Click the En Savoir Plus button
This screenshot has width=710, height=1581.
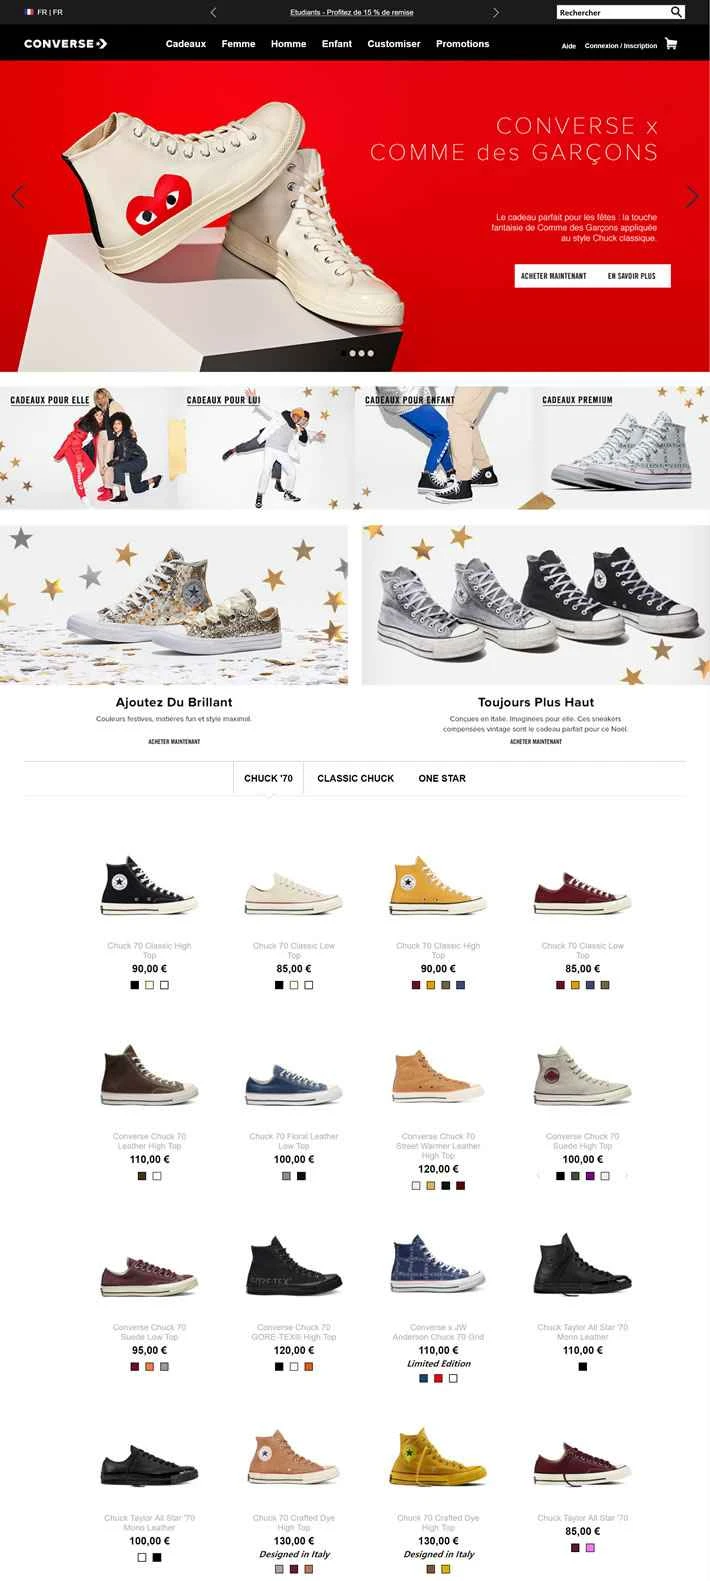(x=632, y=276)
